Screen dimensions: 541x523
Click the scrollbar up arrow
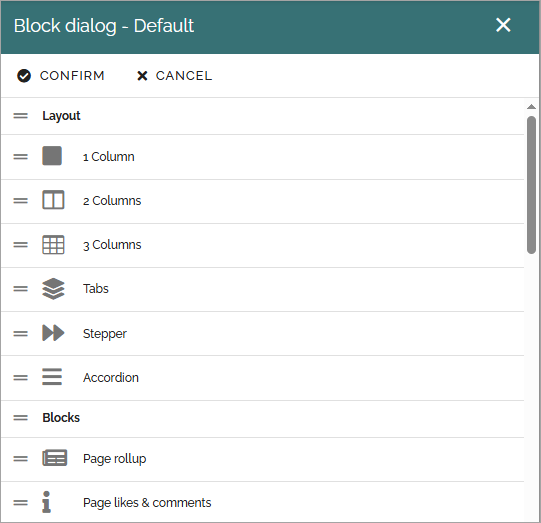click(x=531, y=107)
